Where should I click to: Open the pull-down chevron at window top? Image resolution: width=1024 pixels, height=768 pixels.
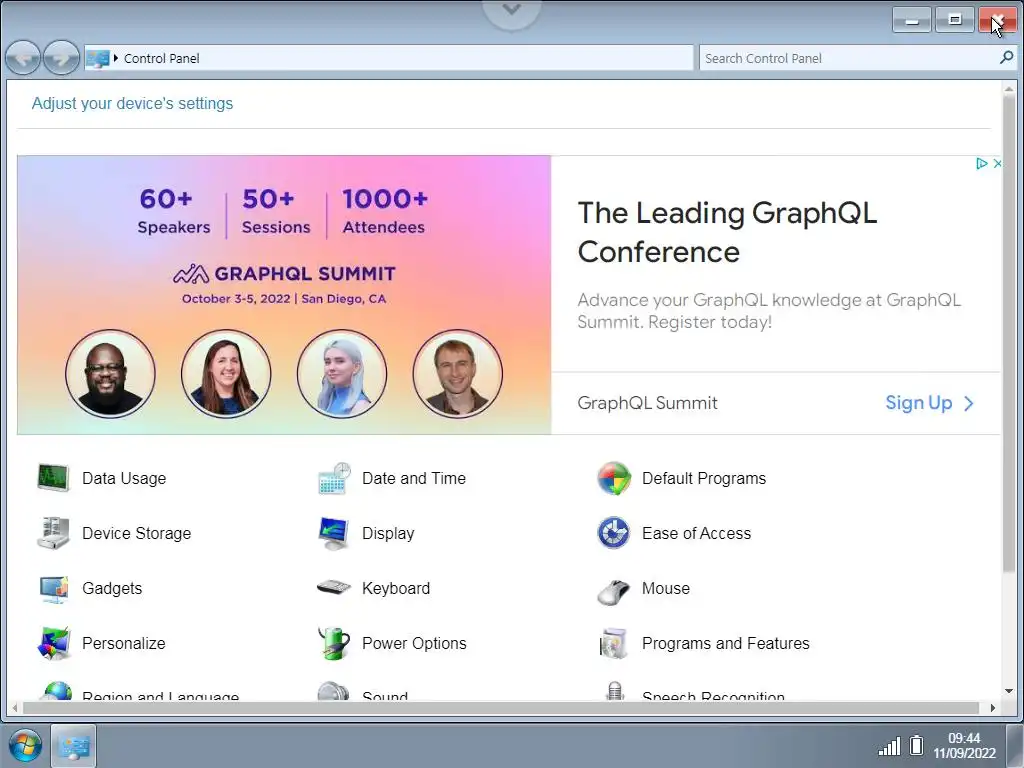512,10
